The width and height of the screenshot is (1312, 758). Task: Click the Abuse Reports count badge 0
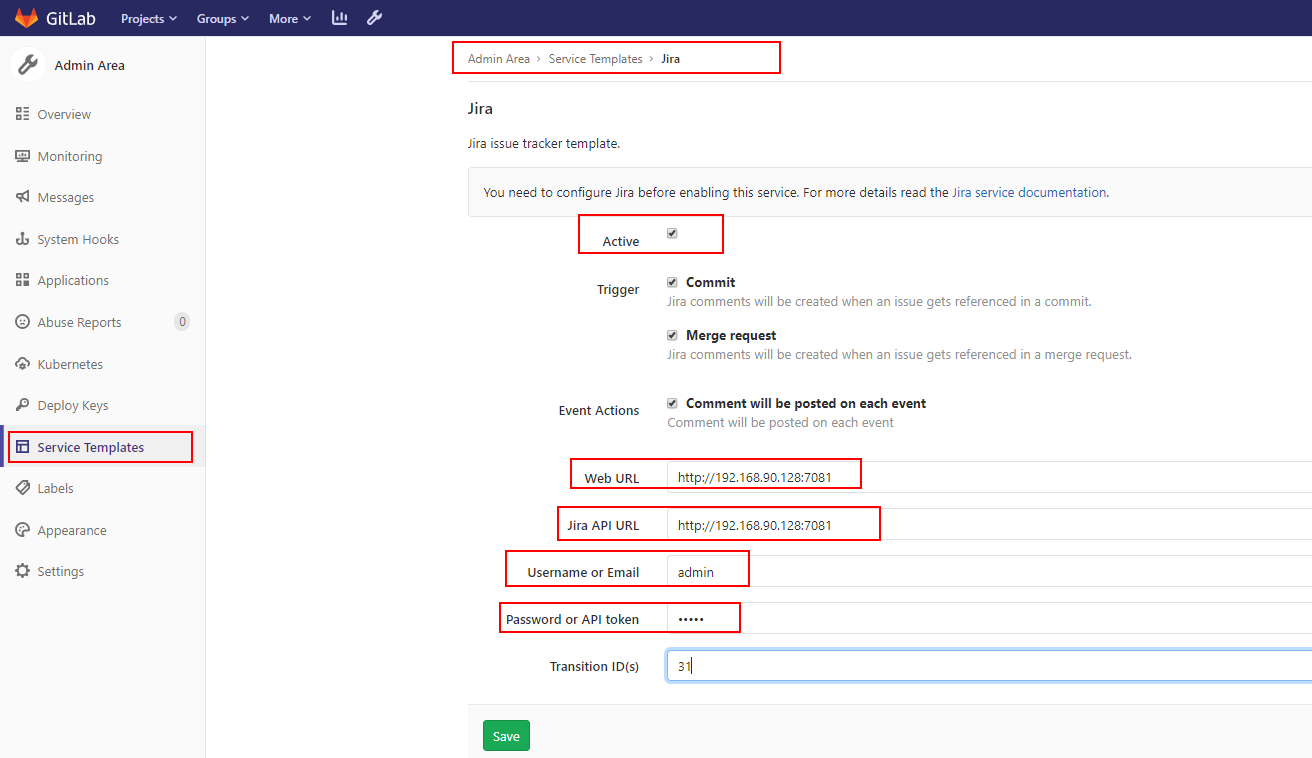[x=181, y=322]
